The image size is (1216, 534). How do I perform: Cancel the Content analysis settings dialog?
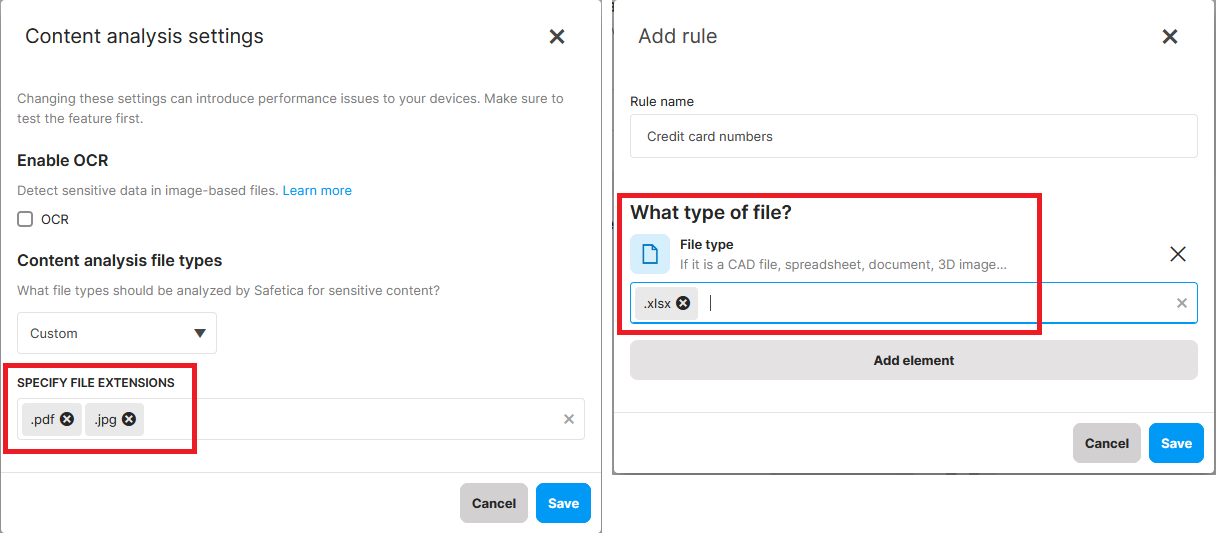(493, 503)
